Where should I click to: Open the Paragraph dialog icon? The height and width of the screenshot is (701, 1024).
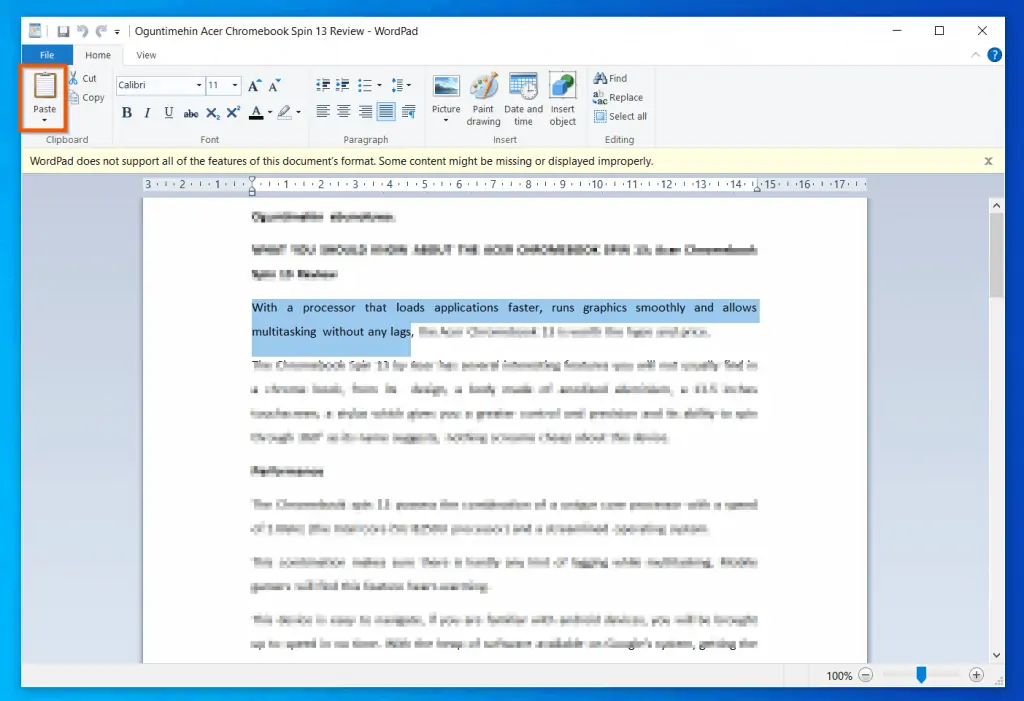click(409, 112)
